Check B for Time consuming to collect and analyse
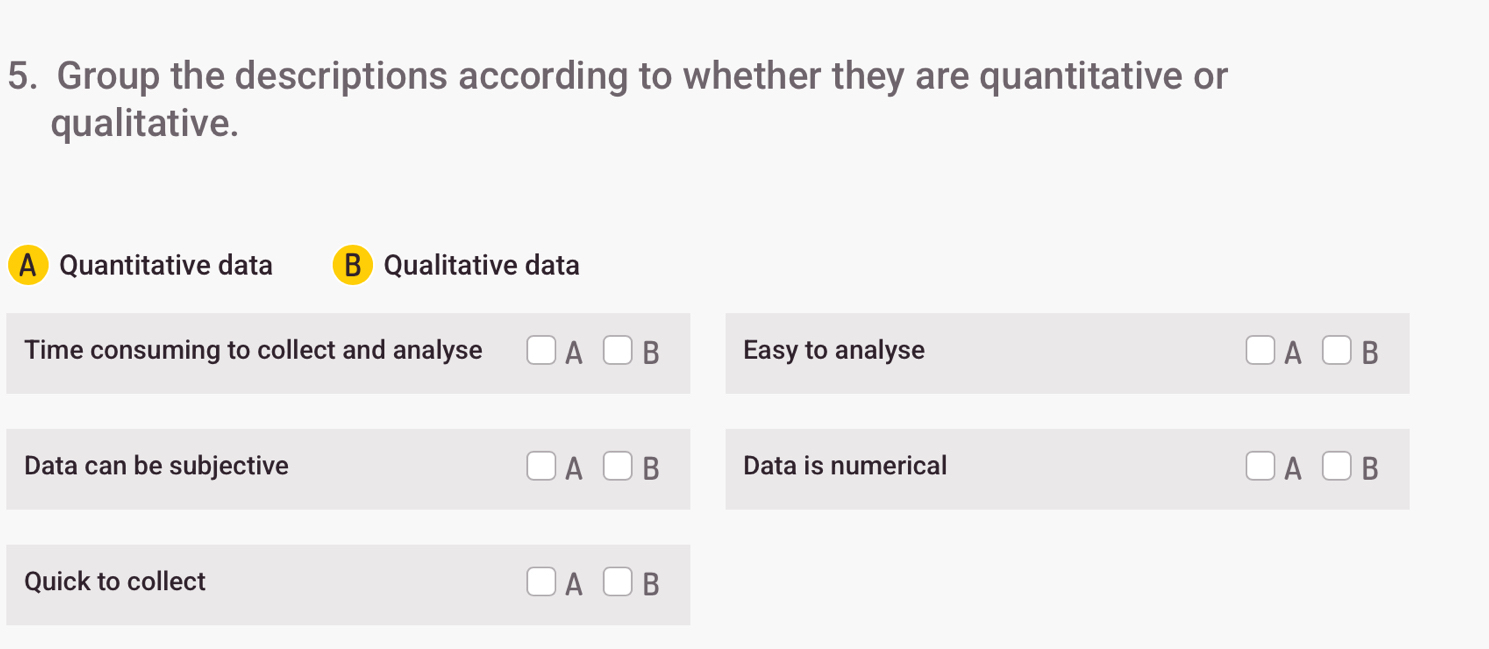 (x=618, y=351)
